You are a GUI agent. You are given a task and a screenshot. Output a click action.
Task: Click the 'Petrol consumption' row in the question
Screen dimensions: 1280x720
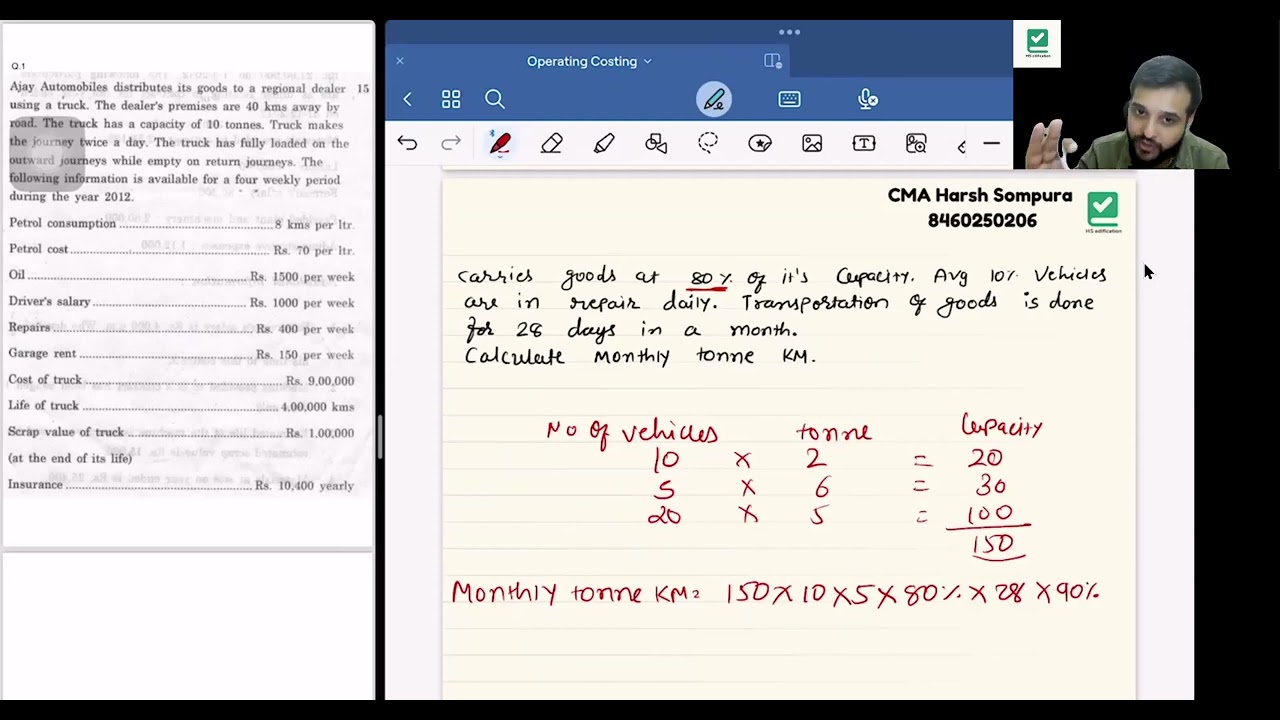181,224
